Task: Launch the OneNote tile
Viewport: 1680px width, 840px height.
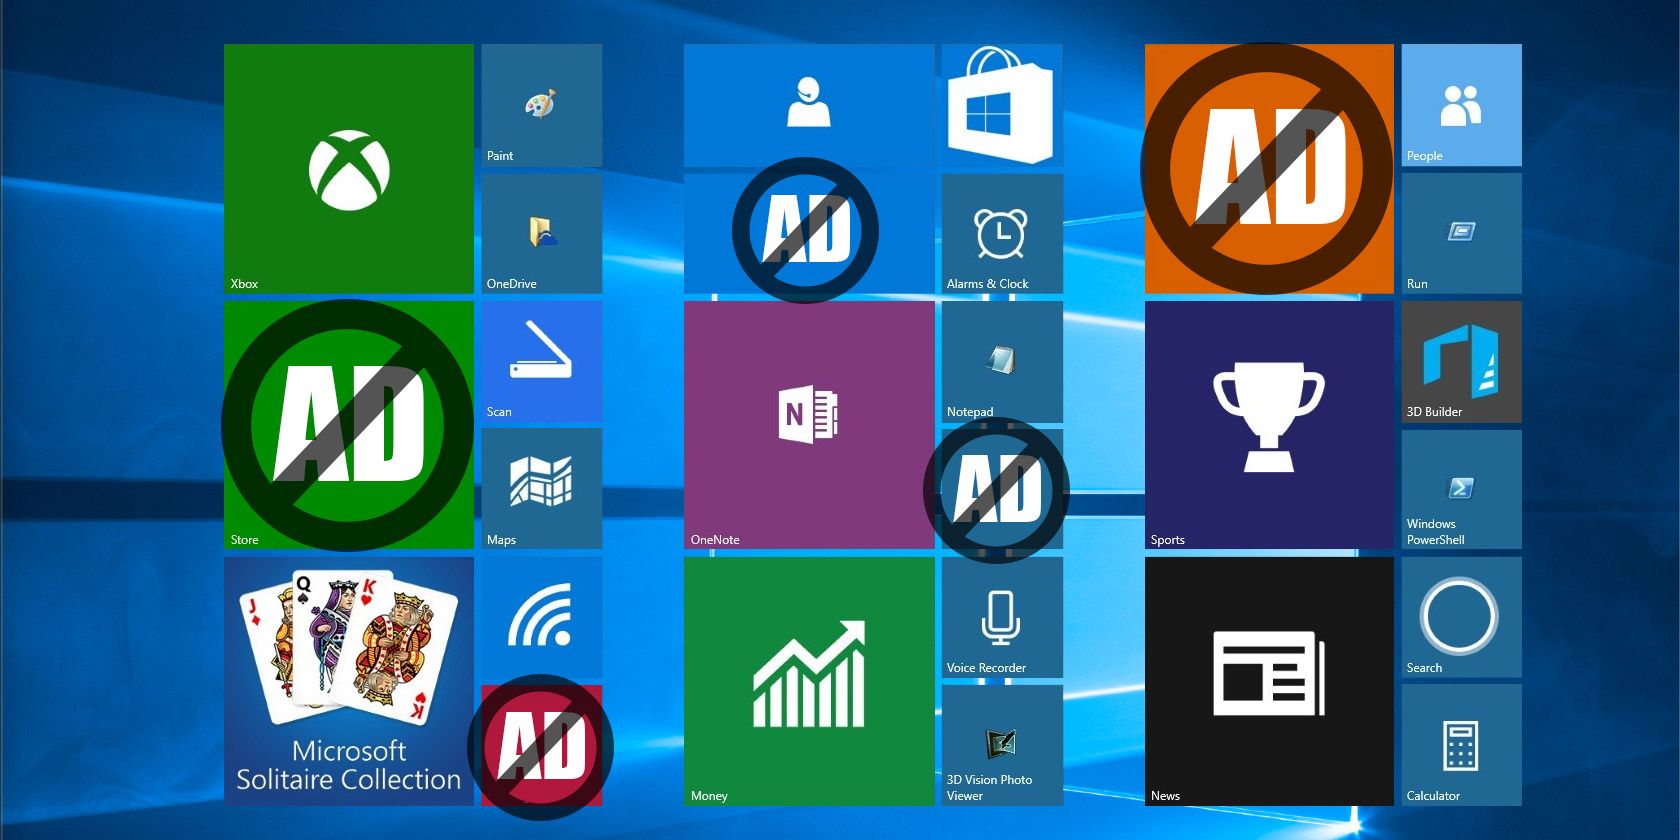Action: (x=809, y=425)
